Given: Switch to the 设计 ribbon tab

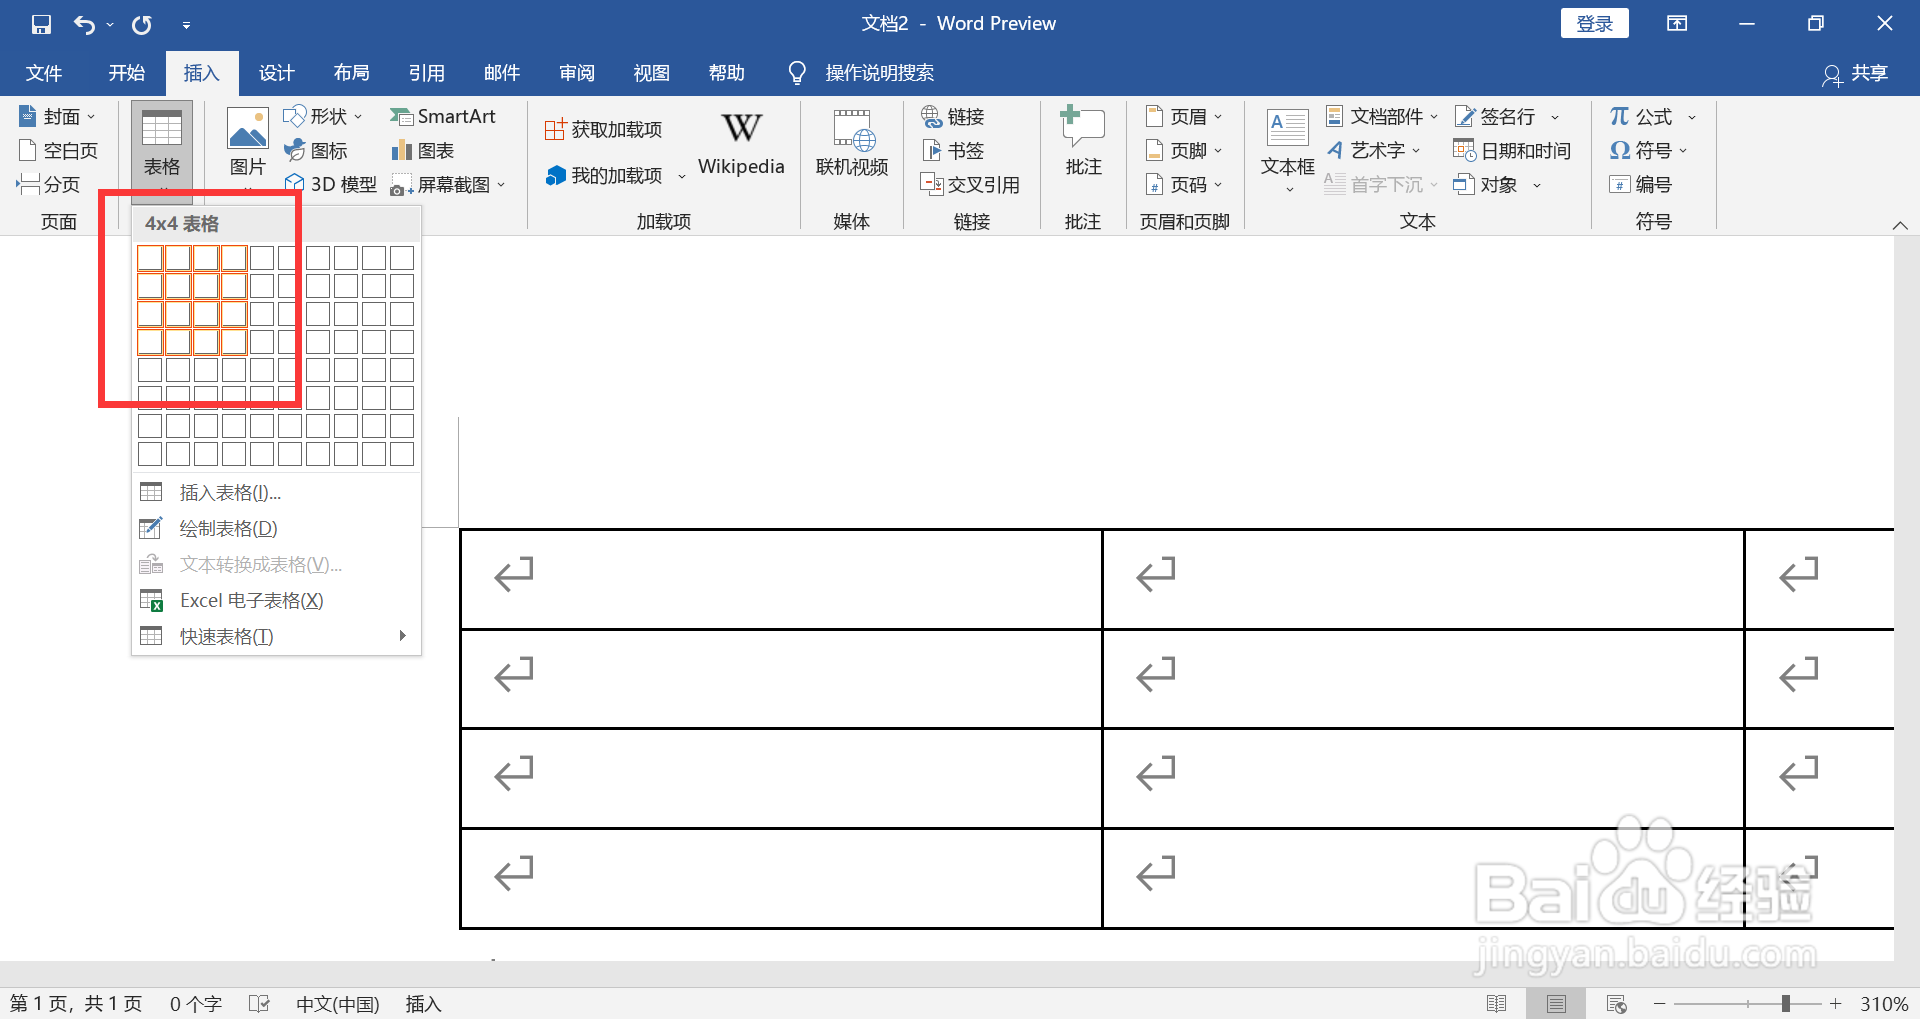Looking at the screenshot, I should point(276,72).
